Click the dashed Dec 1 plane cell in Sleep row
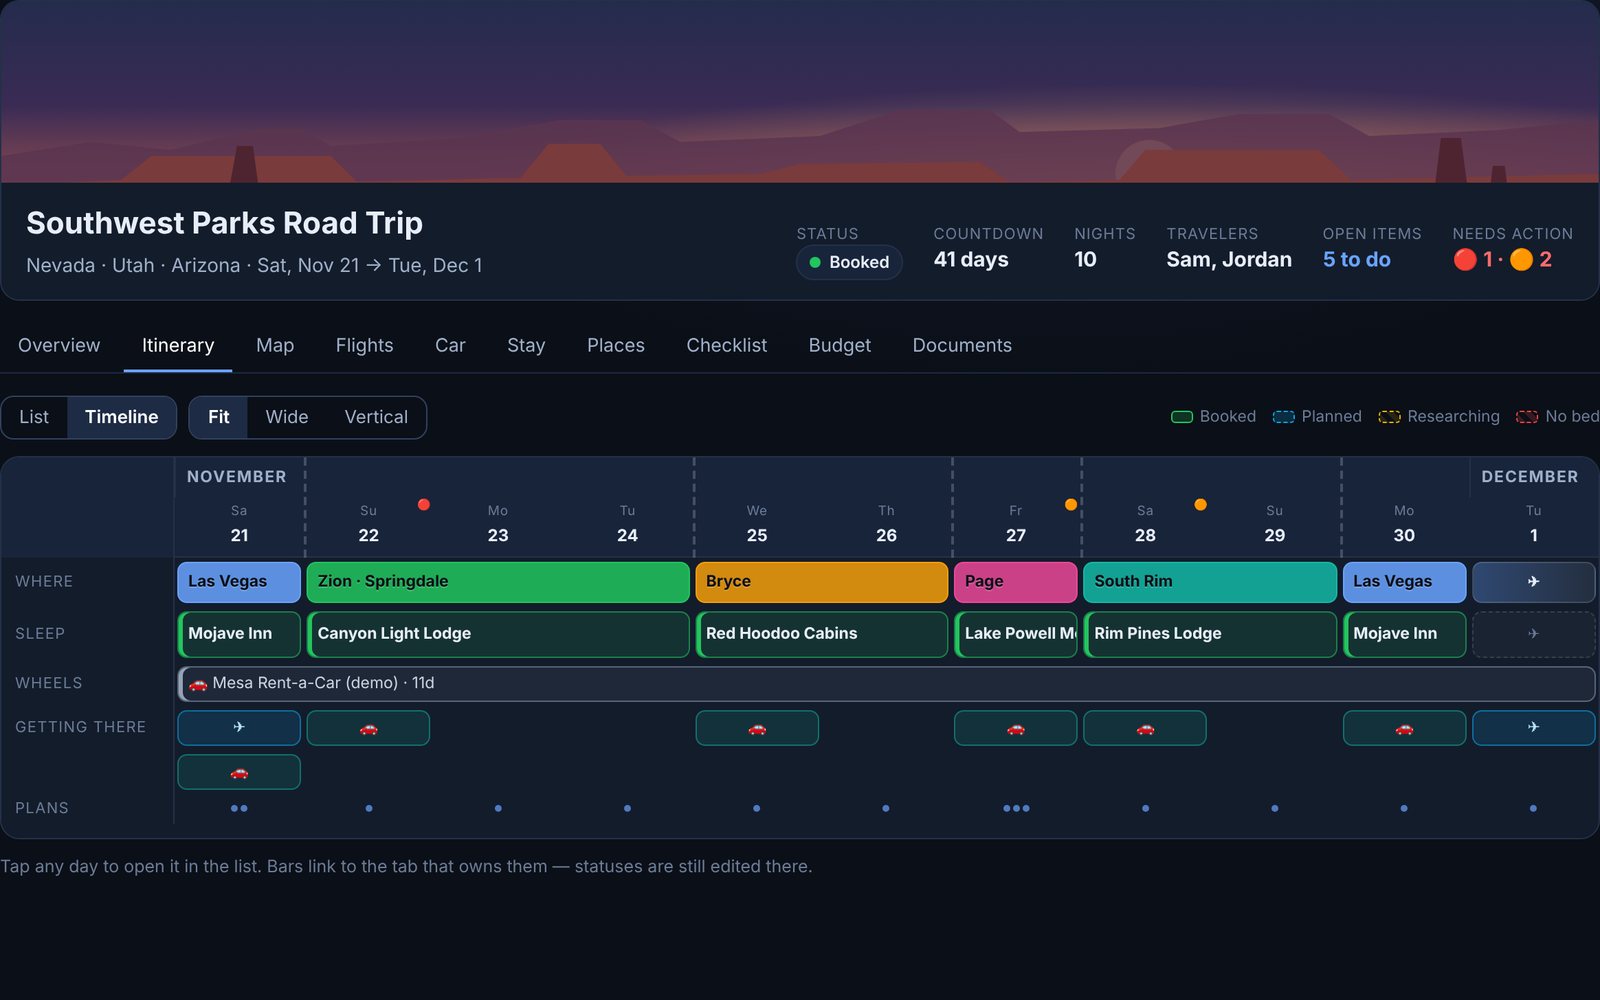 point(1534,634)
